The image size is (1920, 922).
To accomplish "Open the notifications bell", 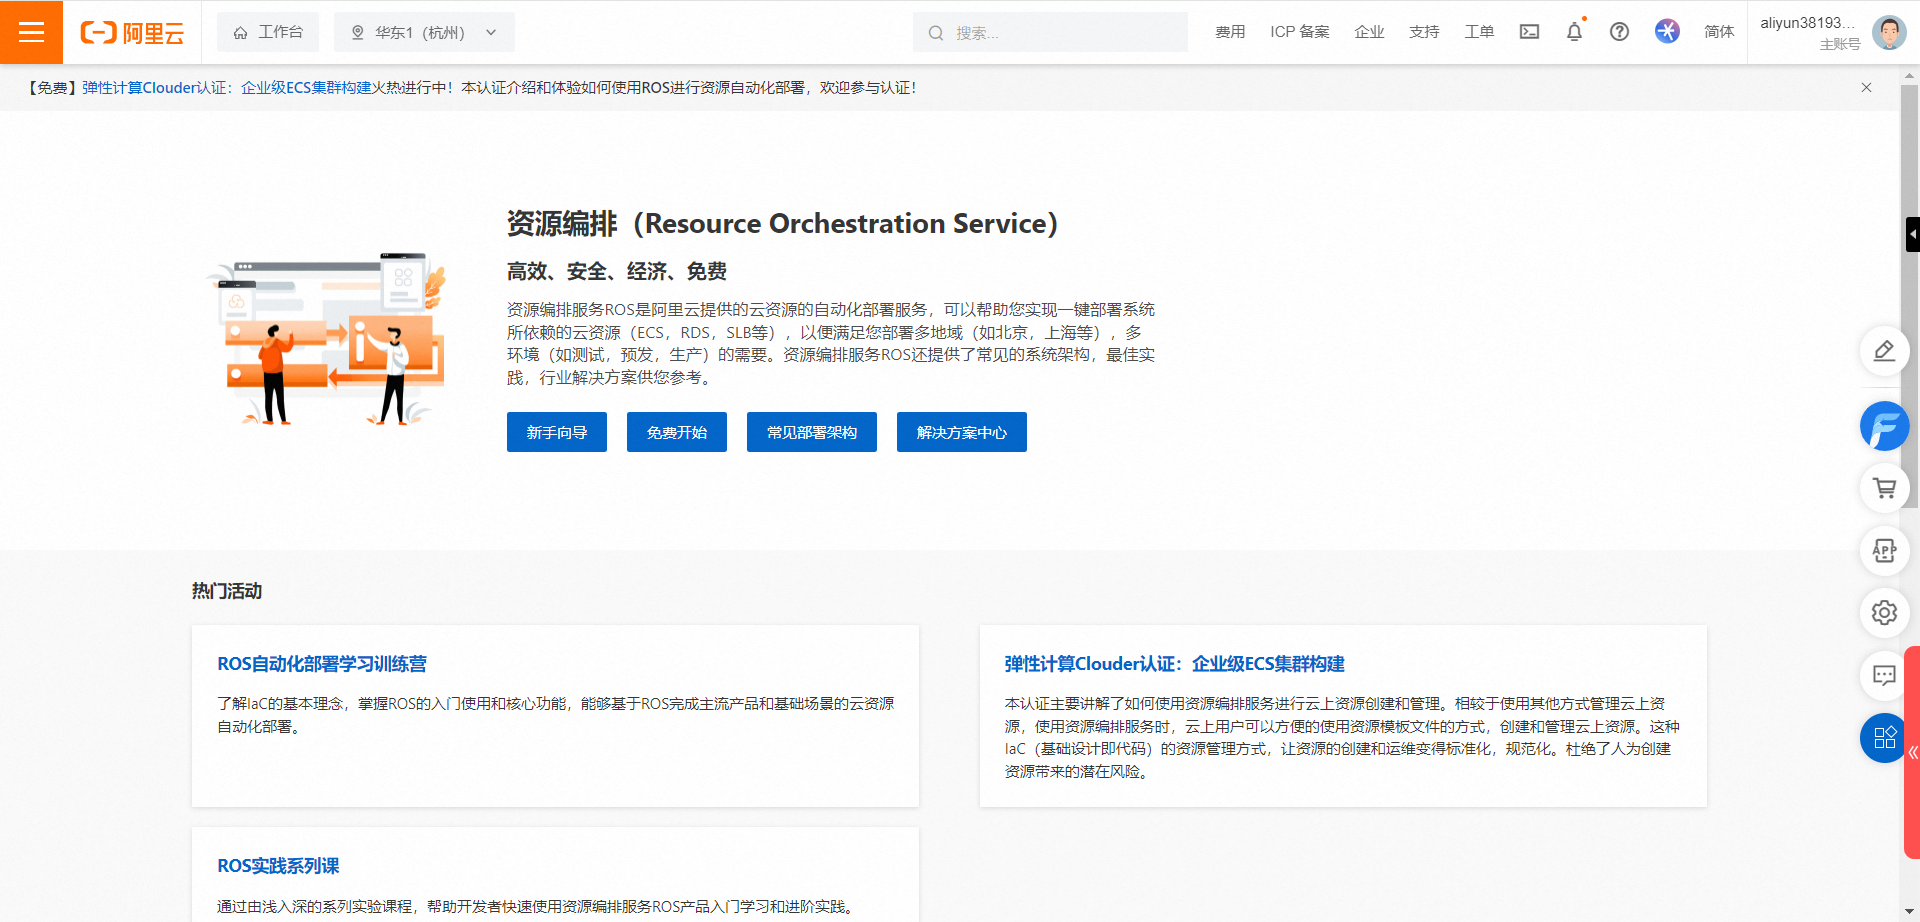I will pyautogui.click(x=1575, y=32).
